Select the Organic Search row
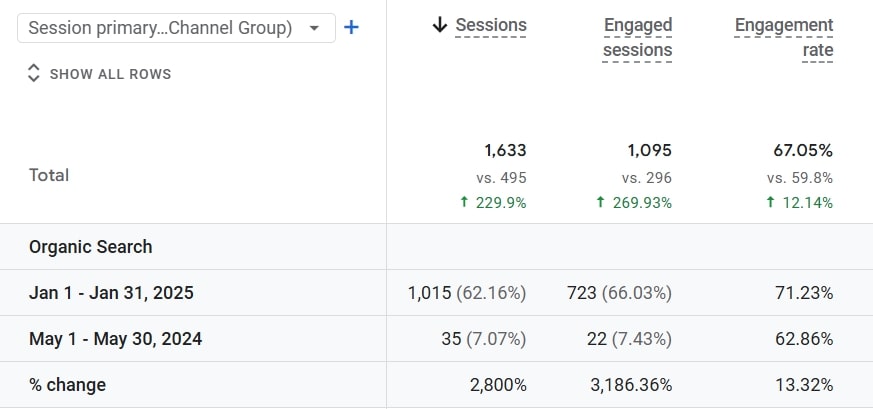Viewport: 873px width, 409px height. click(x=91, y=247)
